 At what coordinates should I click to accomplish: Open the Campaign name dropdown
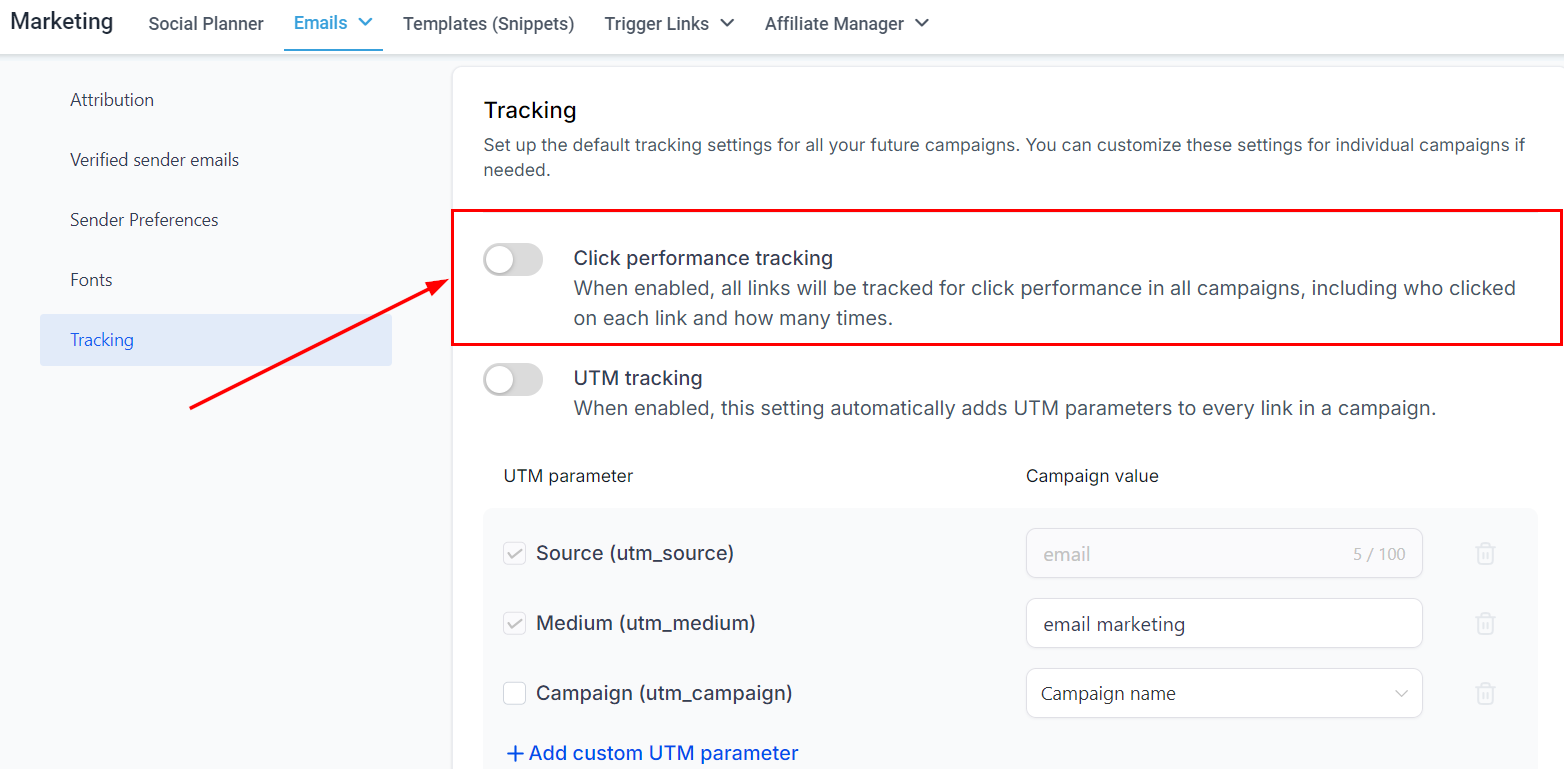(x=1223, y=694)
